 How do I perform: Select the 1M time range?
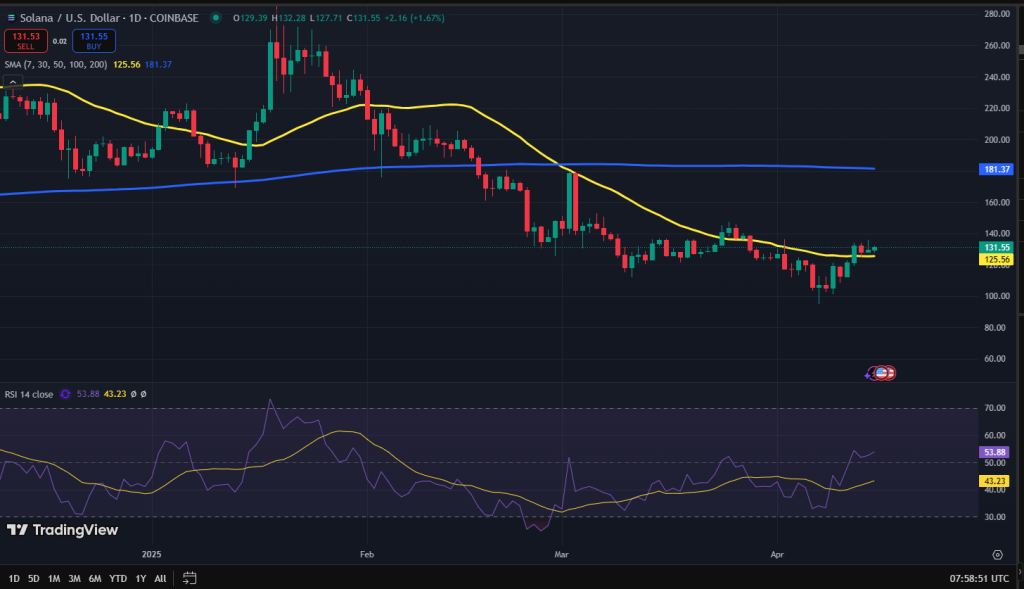click(x=54, y=579)
